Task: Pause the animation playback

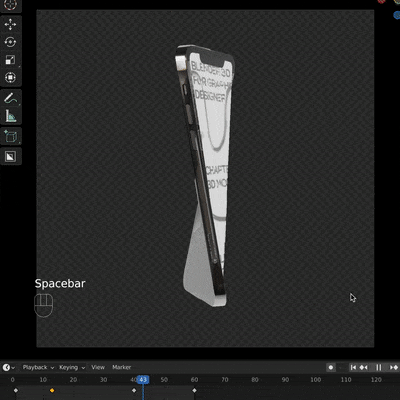Action: click(379, 367)
